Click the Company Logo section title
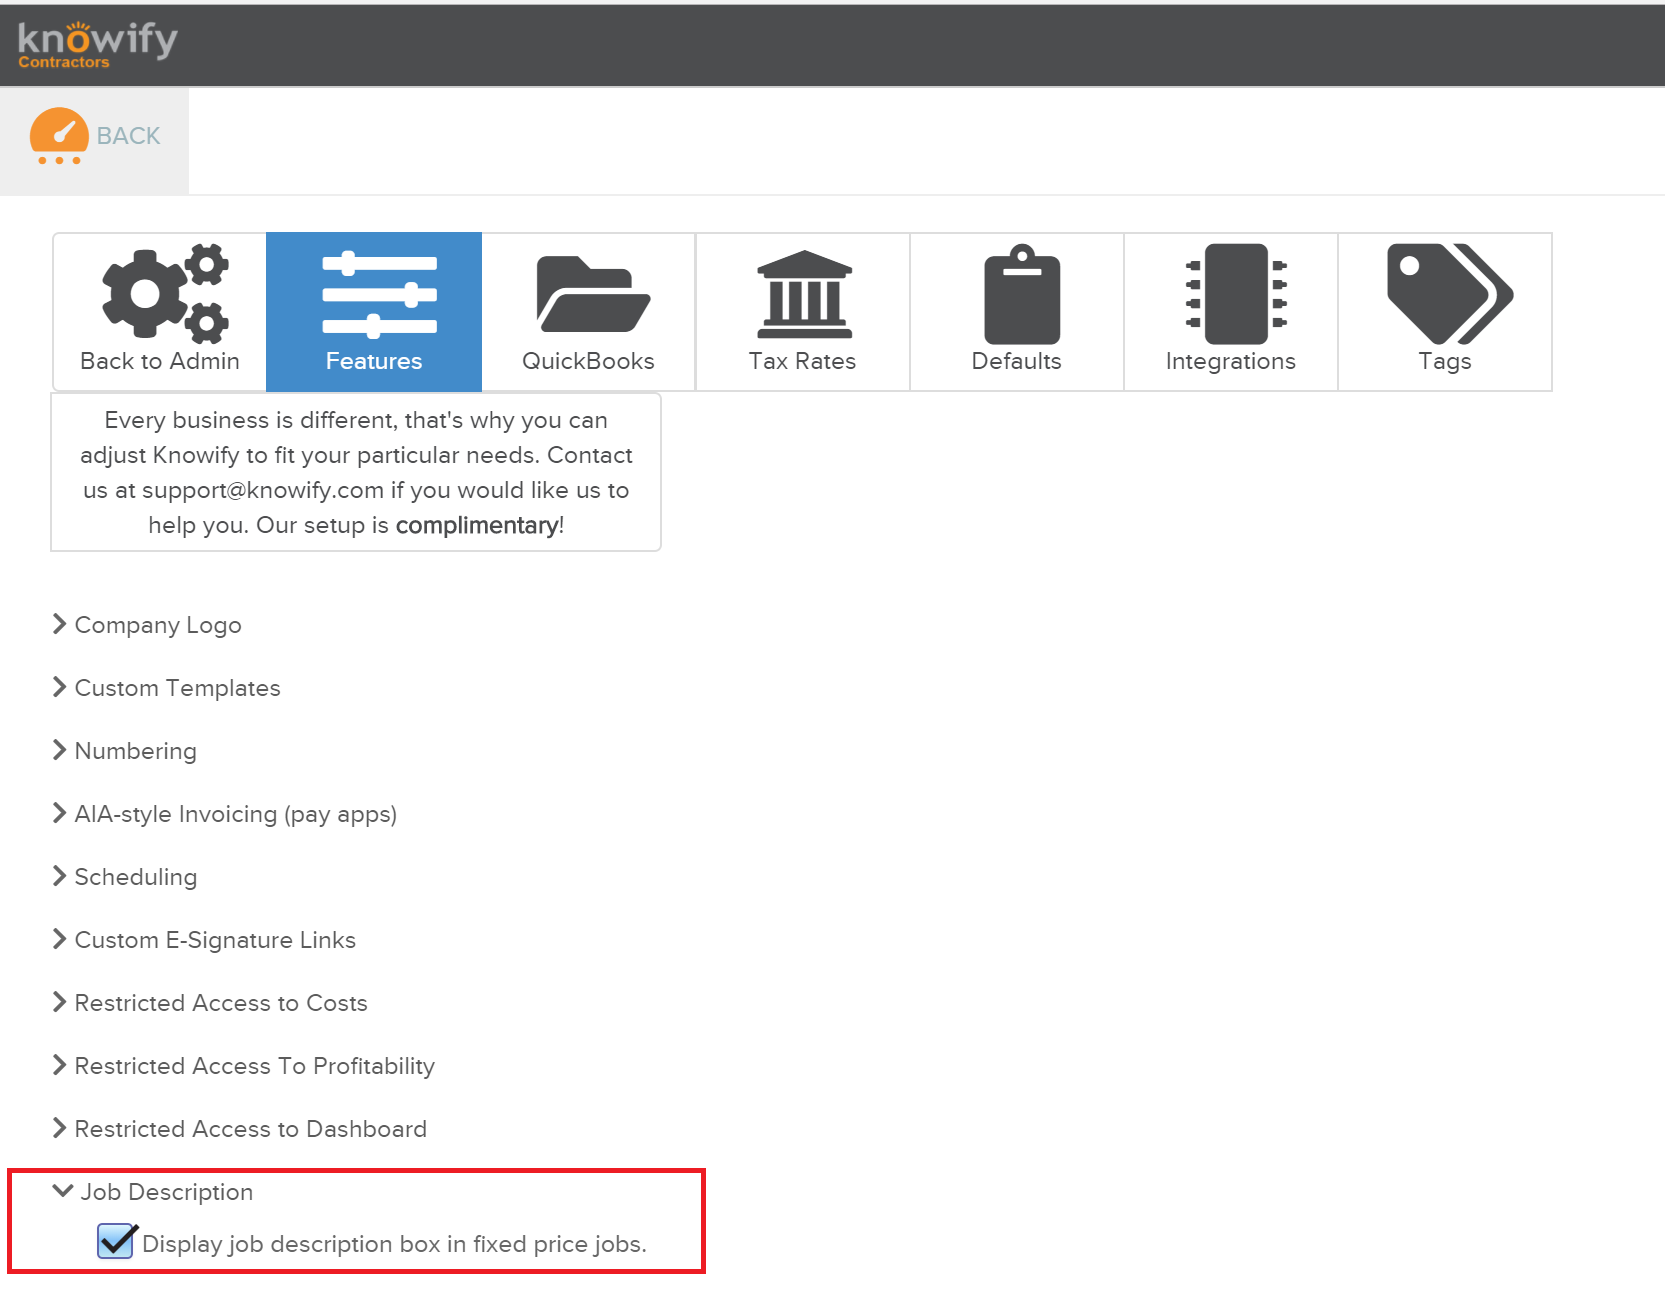 point(158,625)
